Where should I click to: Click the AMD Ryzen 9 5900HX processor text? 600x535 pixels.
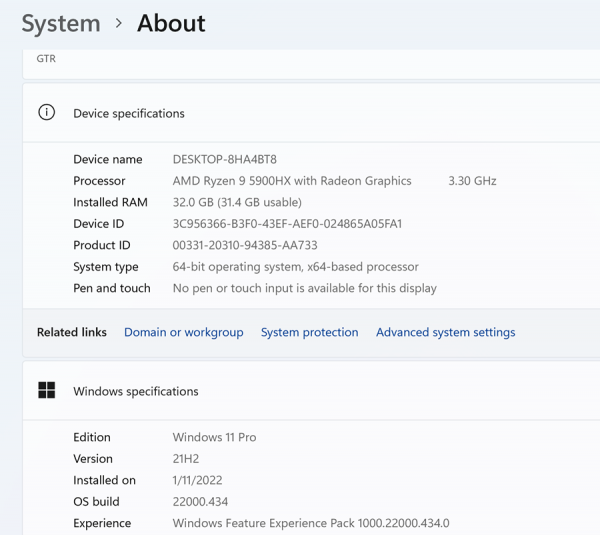[x=292, y=181]
